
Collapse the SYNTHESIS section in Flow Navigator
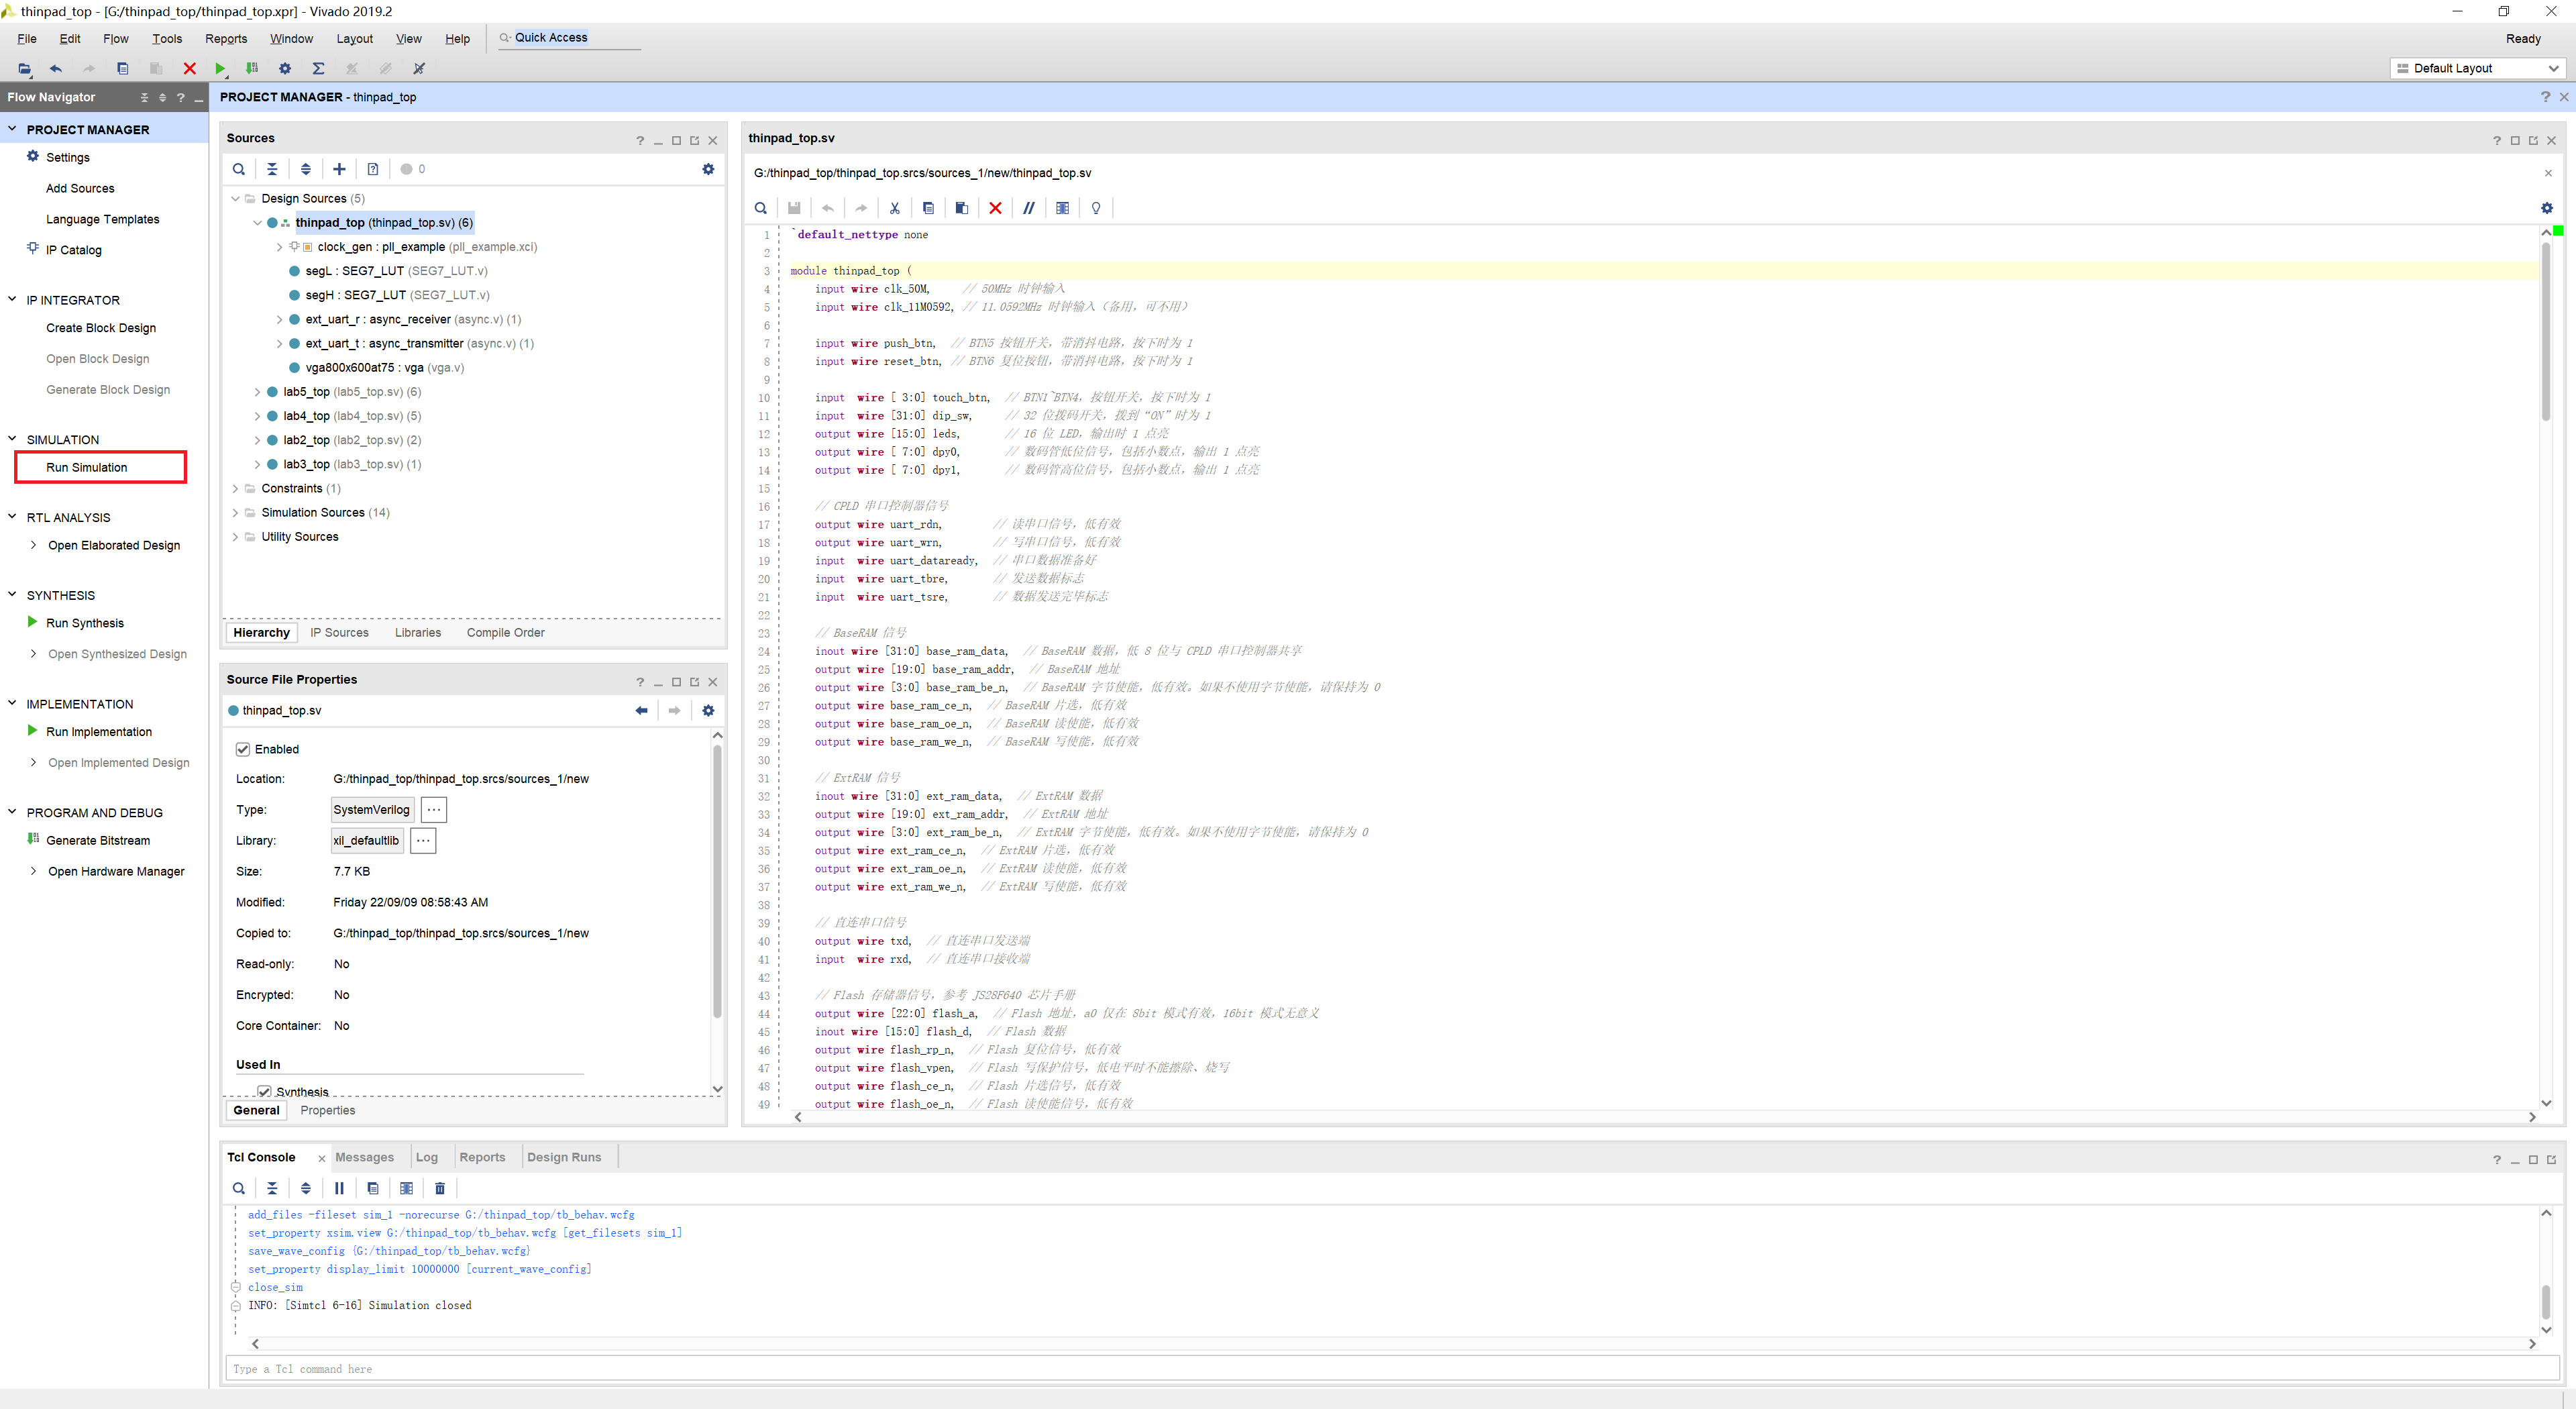13,595
